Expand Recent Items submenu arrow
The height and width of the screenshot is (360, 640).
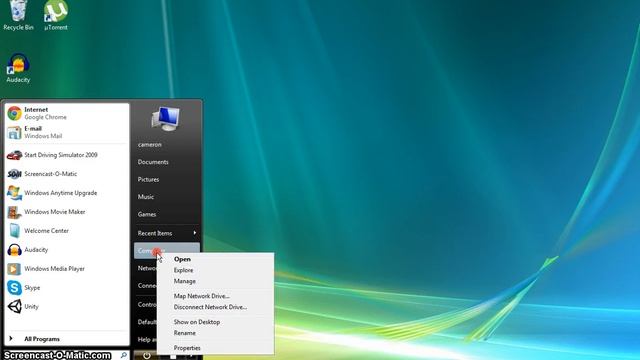point(195,233)
